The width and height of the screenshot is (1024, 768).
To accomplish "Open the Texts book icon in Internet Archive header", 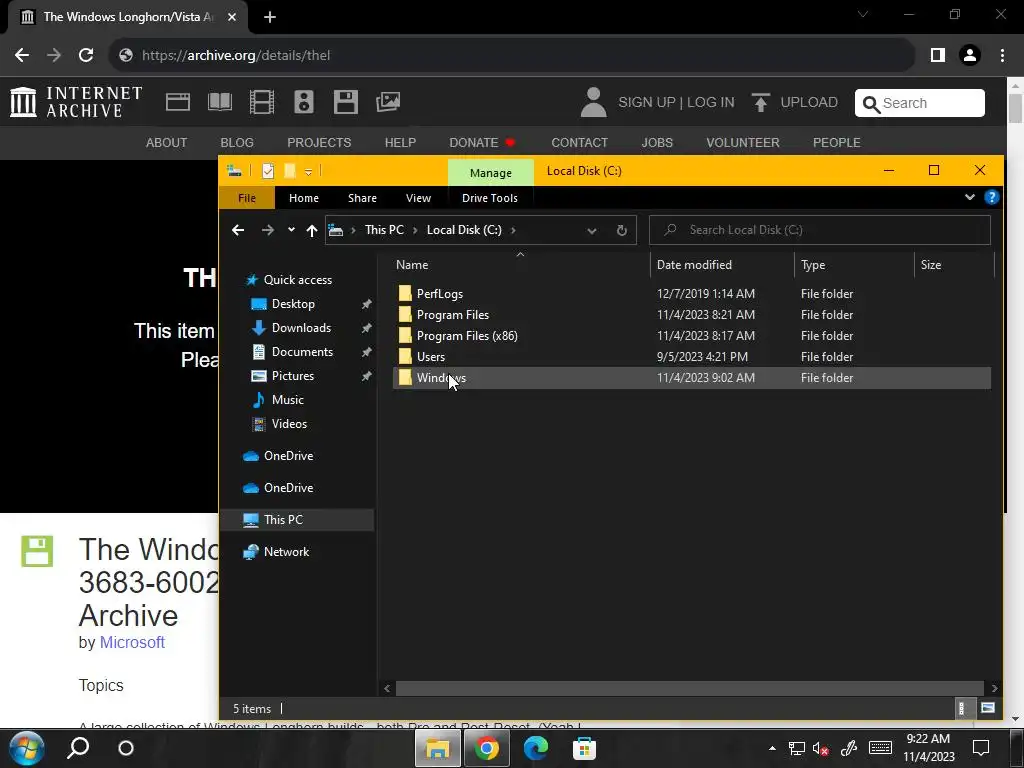I will click(219, 103).
